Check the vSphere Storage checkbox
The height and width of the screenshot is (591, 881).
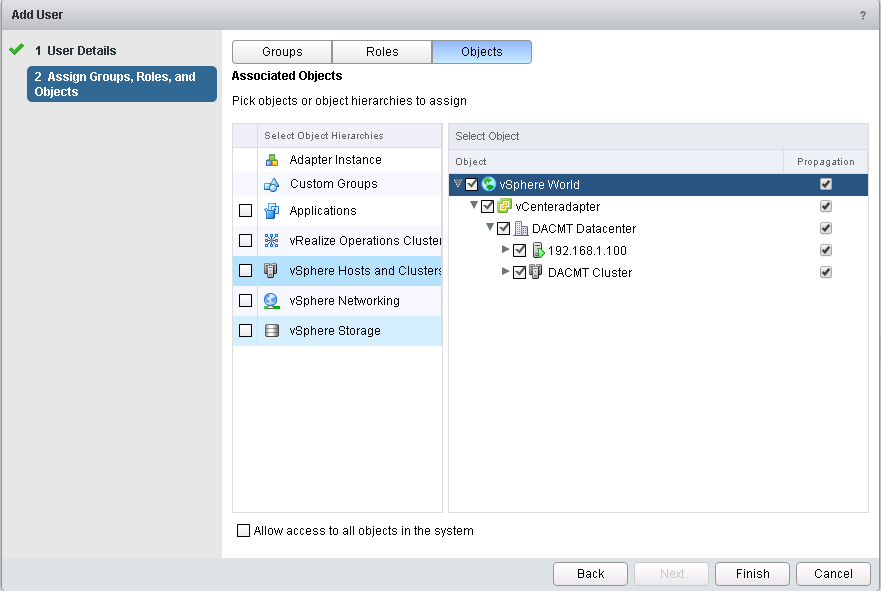(246, 330)
